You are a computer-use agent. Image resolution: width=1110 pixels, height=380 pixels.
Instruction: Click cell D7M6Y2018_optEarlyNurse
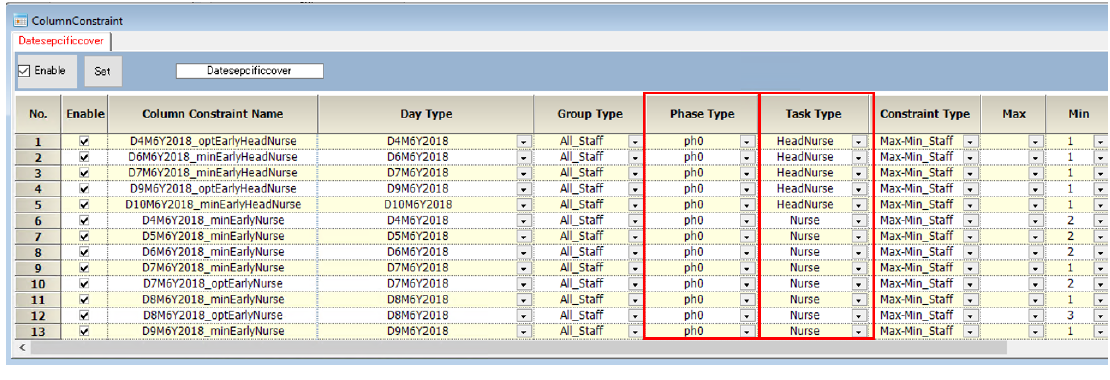[212, 283]
